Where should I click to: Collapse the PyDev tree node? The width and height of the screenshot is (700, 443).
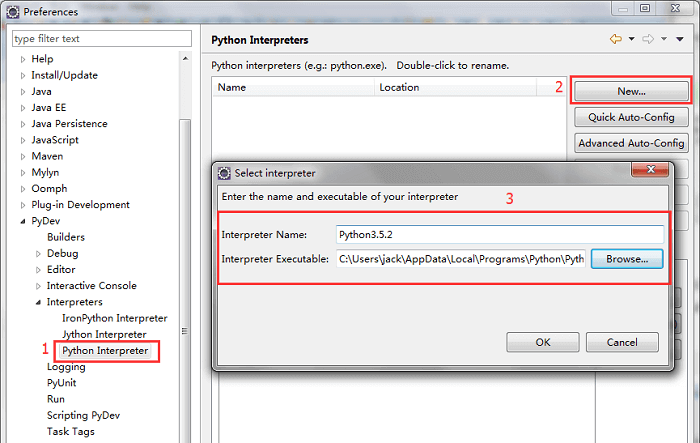21,221
